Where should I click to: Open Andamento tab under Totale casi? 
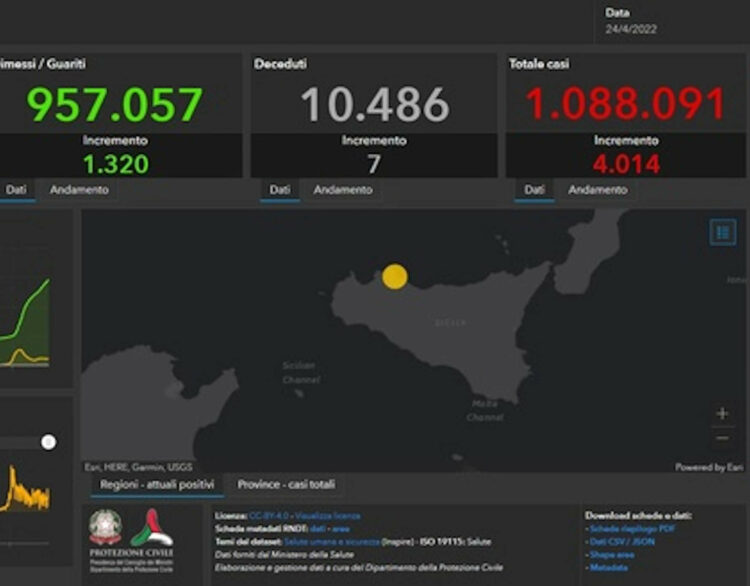pos(598,189)
